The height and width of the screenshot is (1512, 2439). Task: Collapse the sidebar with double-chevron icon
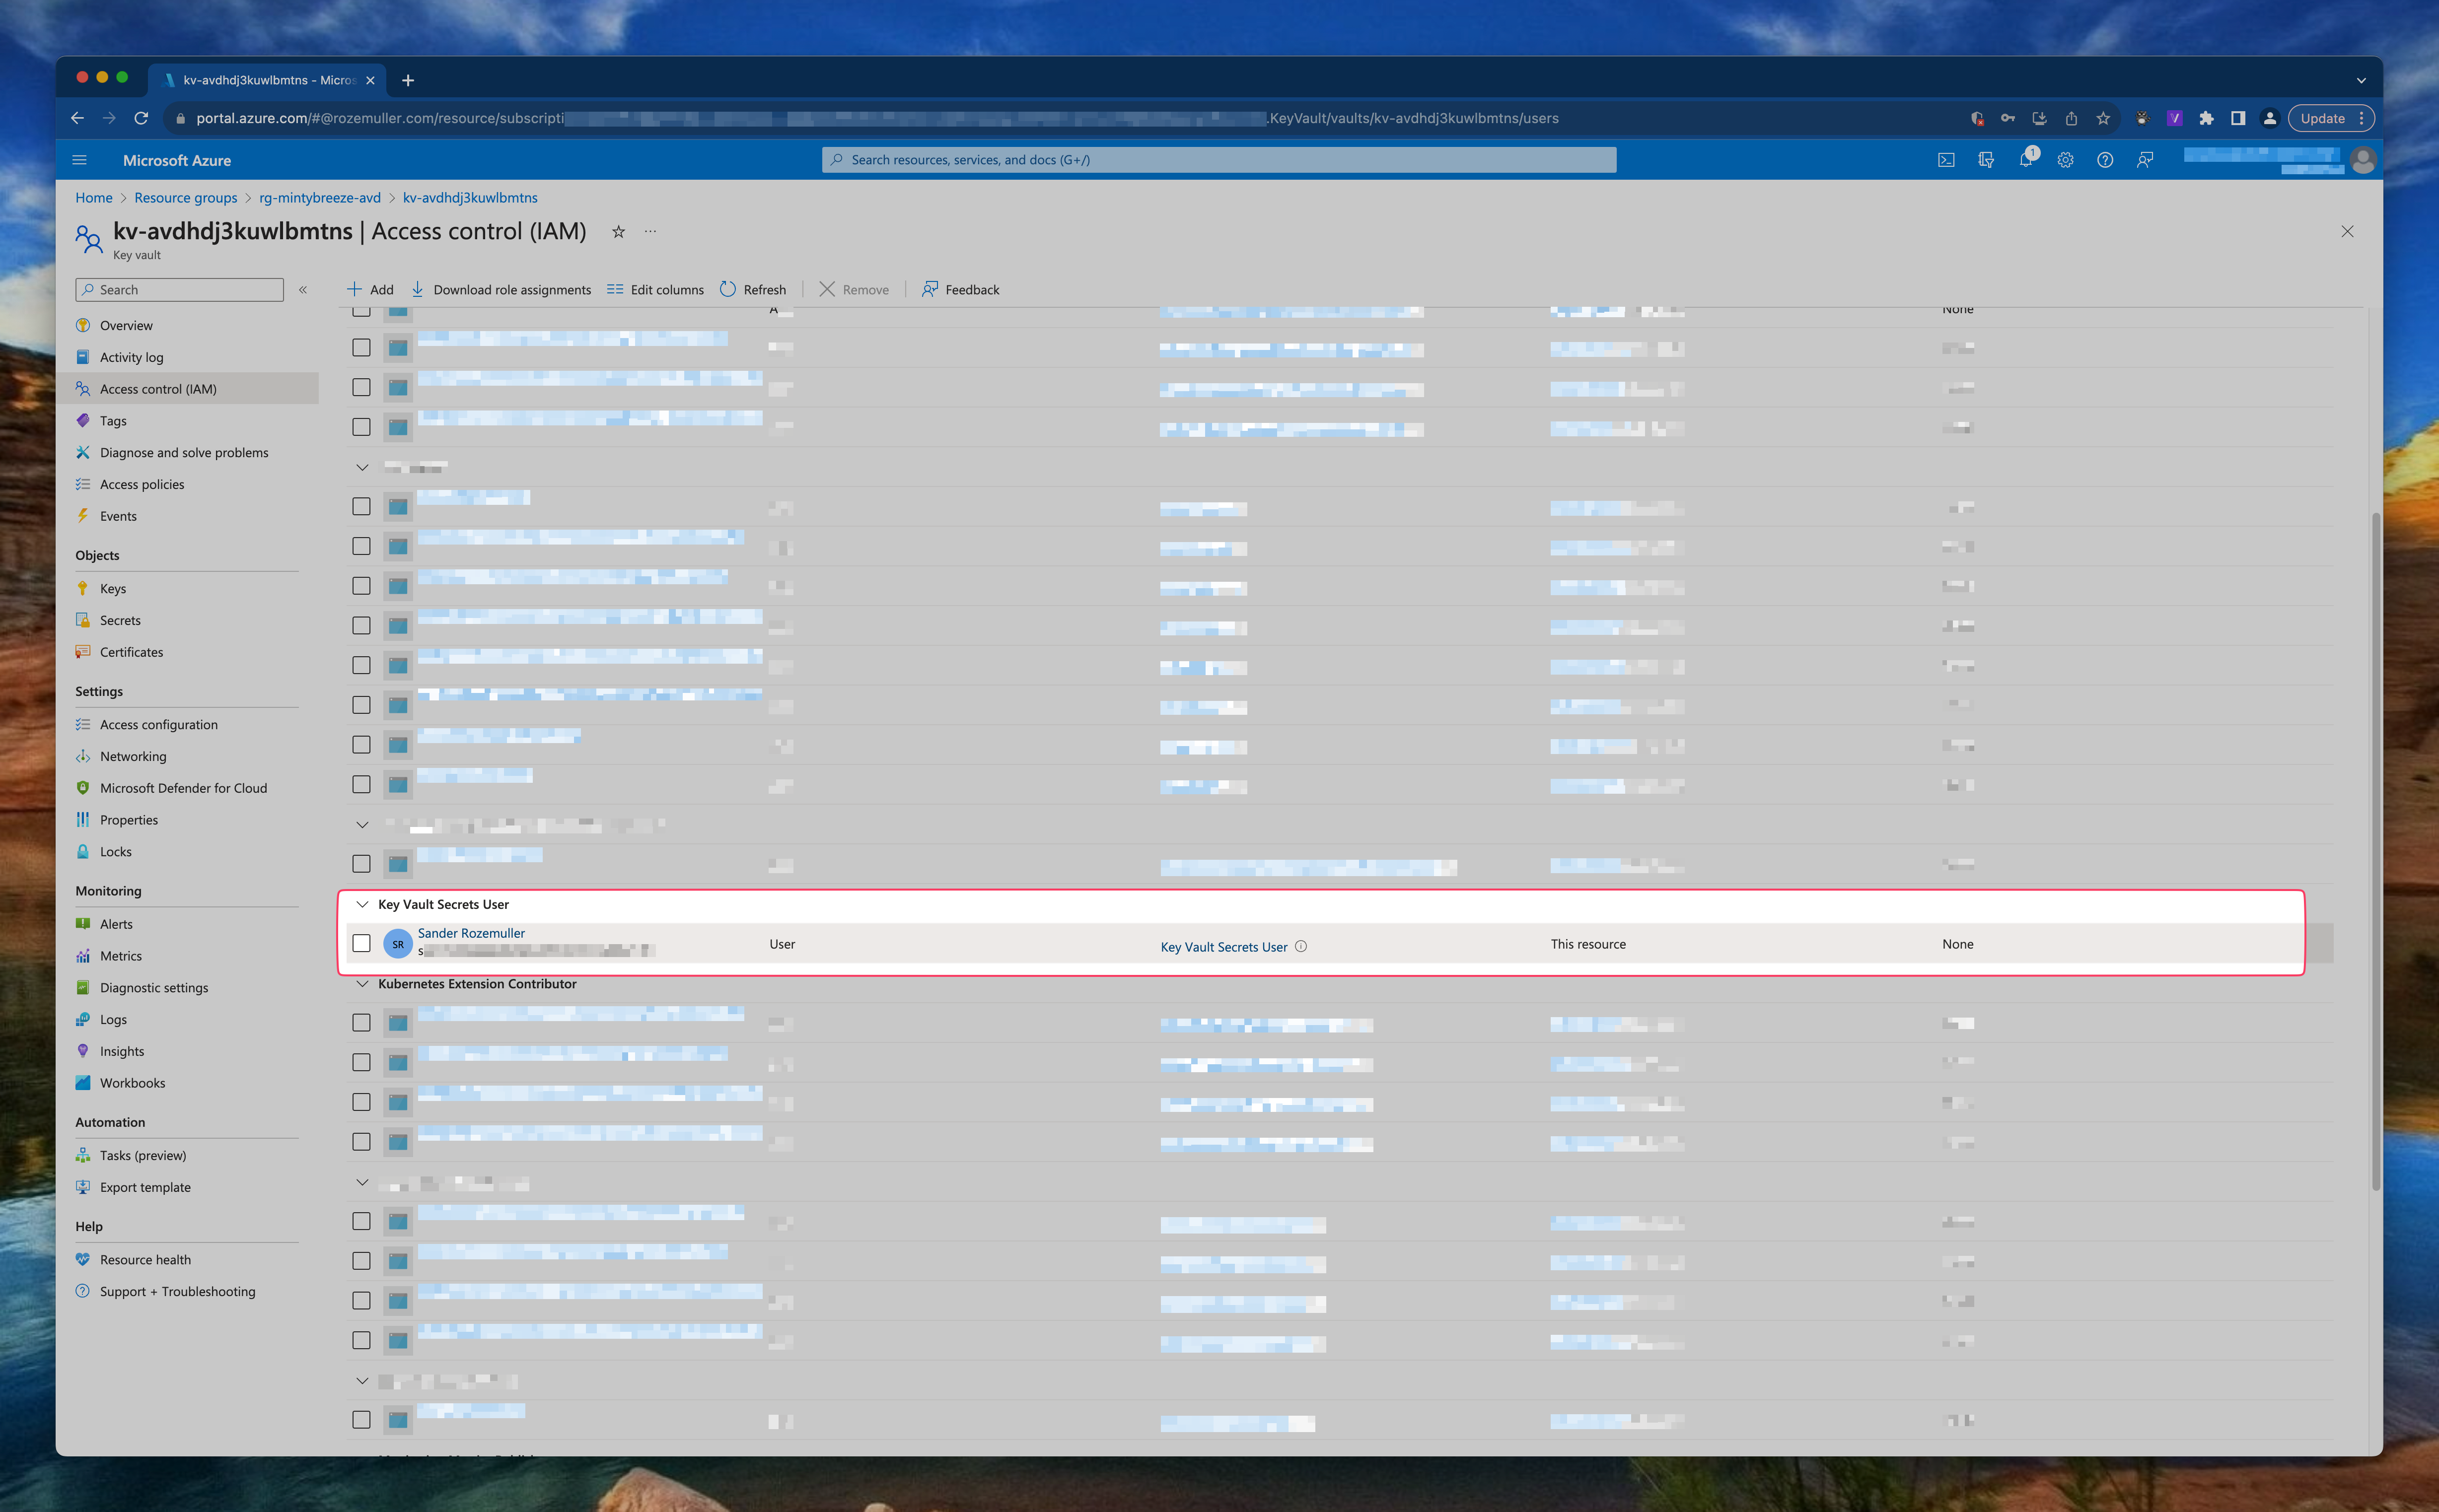point(303,290)
